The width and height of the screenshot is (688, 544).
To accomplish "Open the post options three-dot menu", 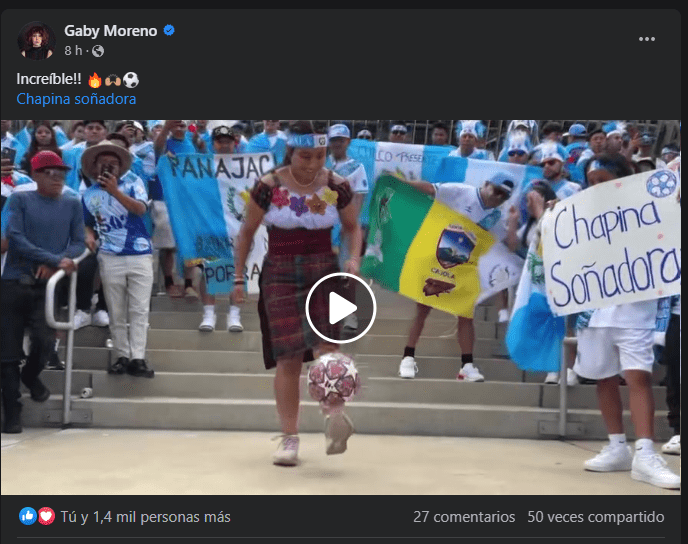I will [647, 39].
